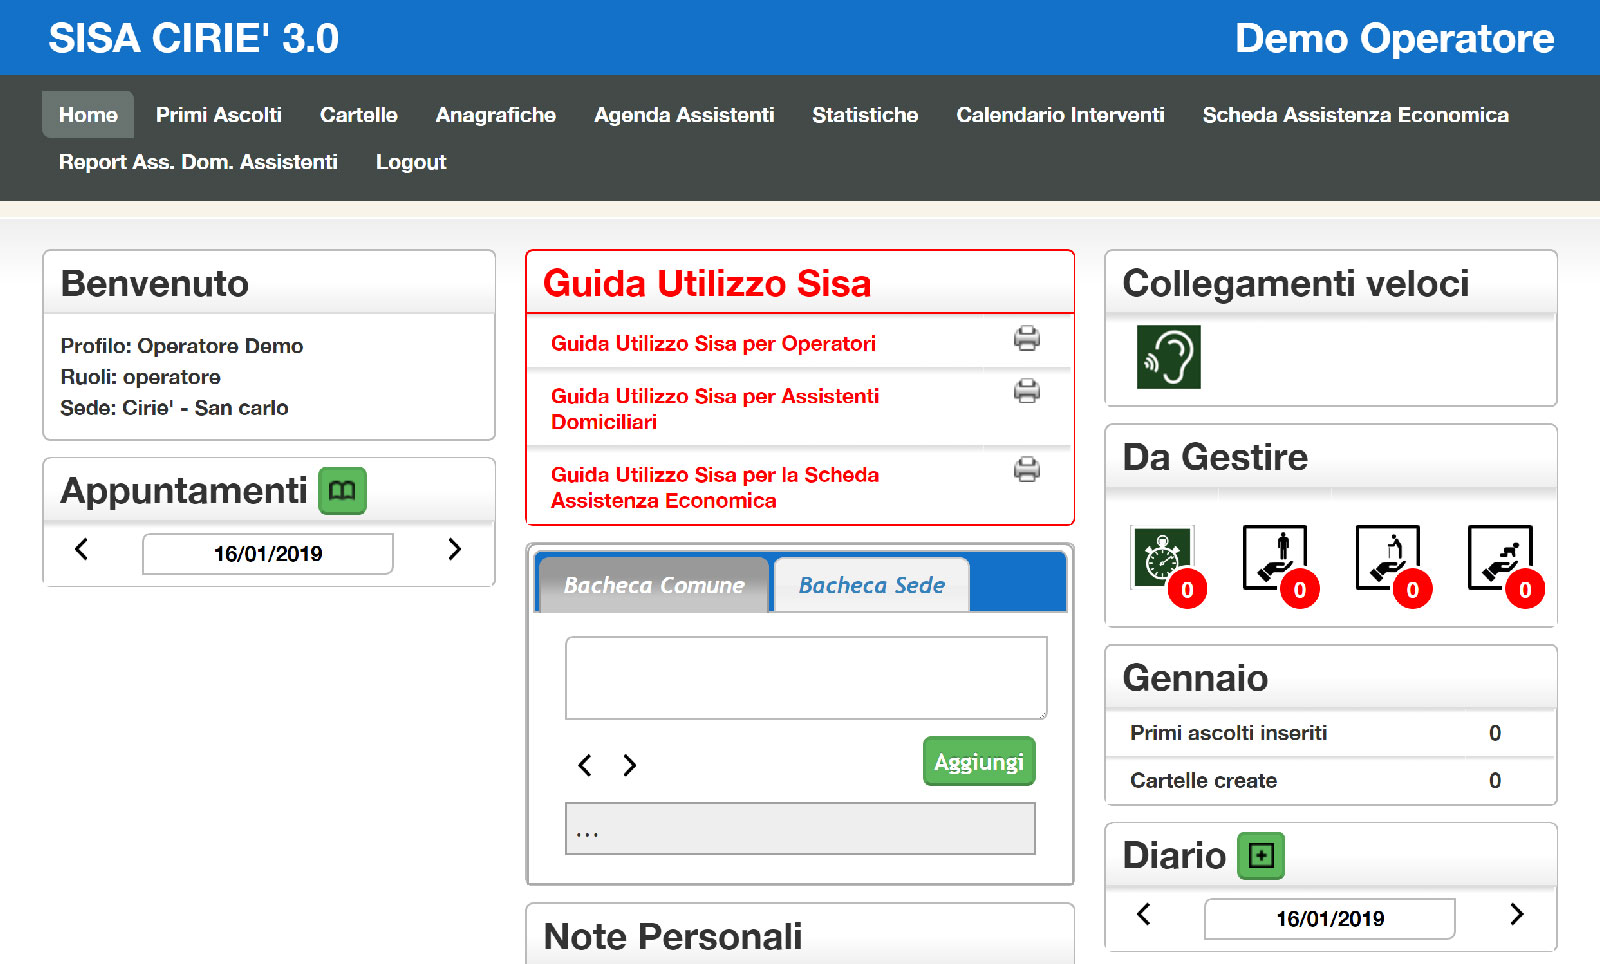Open Guida Utilizzo Sisa per Assistenti Domiciliari
The height and width of the screenshot is (964, 1600).
[x=715, y=409]
